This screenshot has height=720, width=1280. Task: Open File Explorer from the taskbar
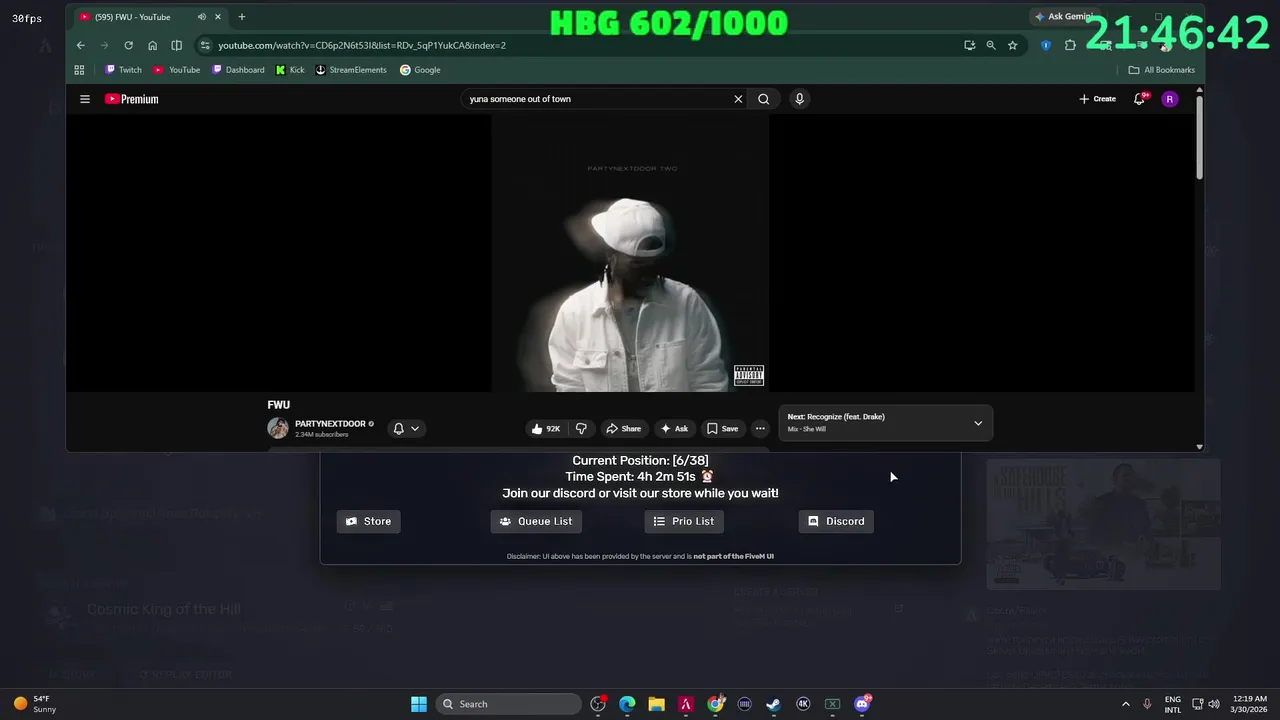[656, 704]
